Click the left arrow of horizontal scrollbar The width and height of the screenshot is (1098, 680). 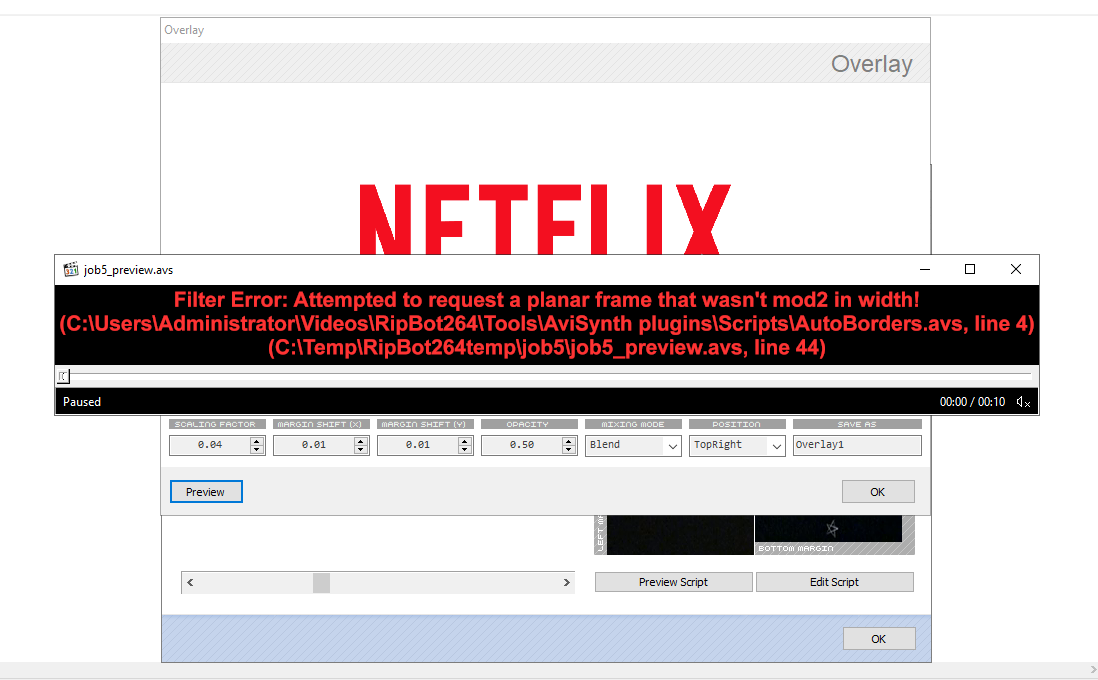click(x=190, y=583)
